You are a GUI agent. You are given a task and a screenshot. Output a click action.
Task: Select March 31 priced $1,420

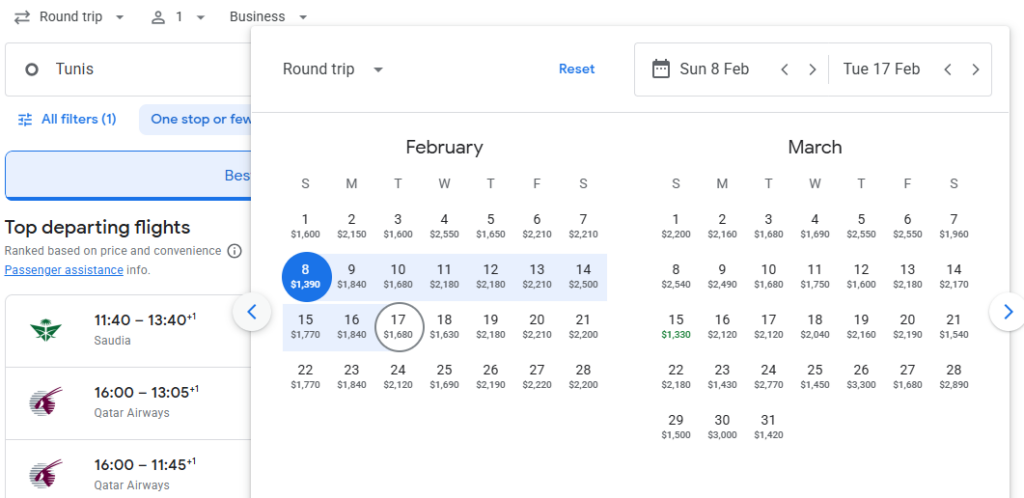(x=768, y=427)
